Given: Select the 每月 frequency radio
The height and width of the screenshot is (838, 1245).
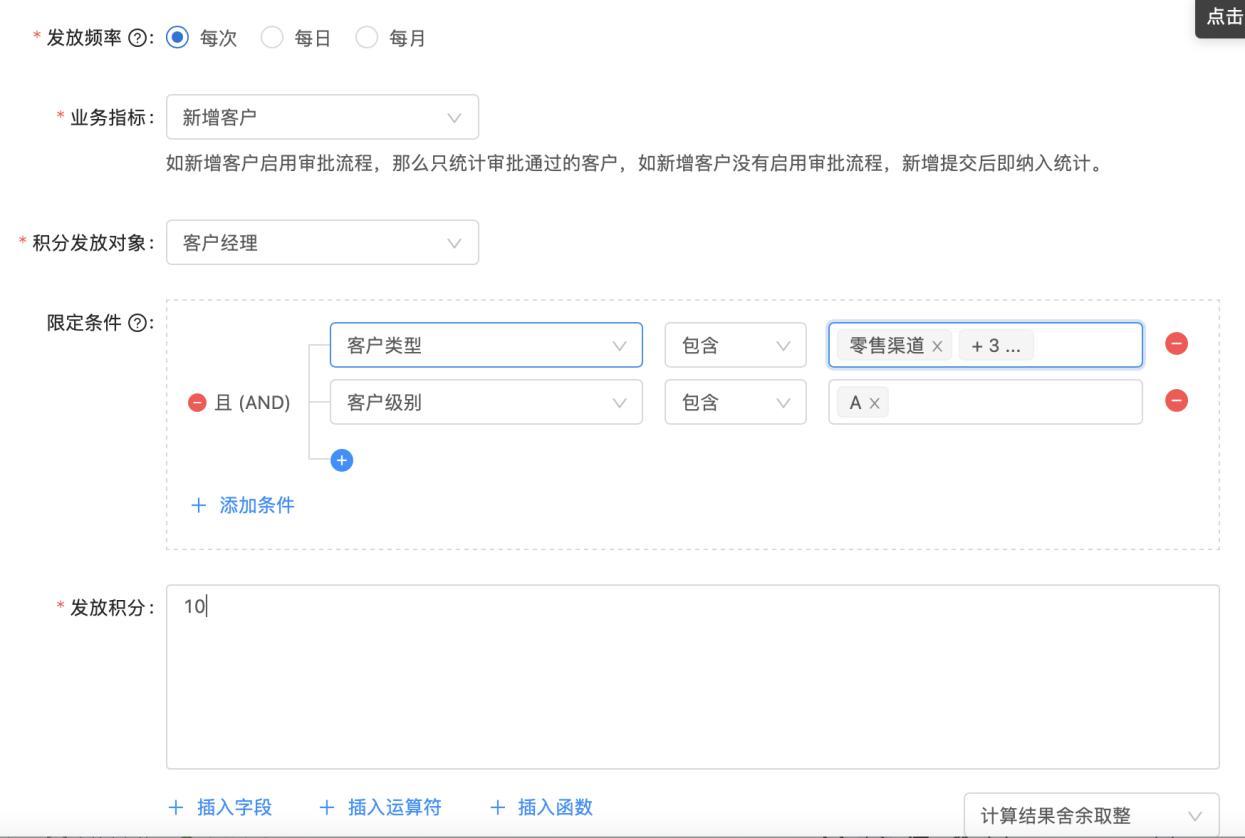Looking at the screenshot, I should (366, 38).
